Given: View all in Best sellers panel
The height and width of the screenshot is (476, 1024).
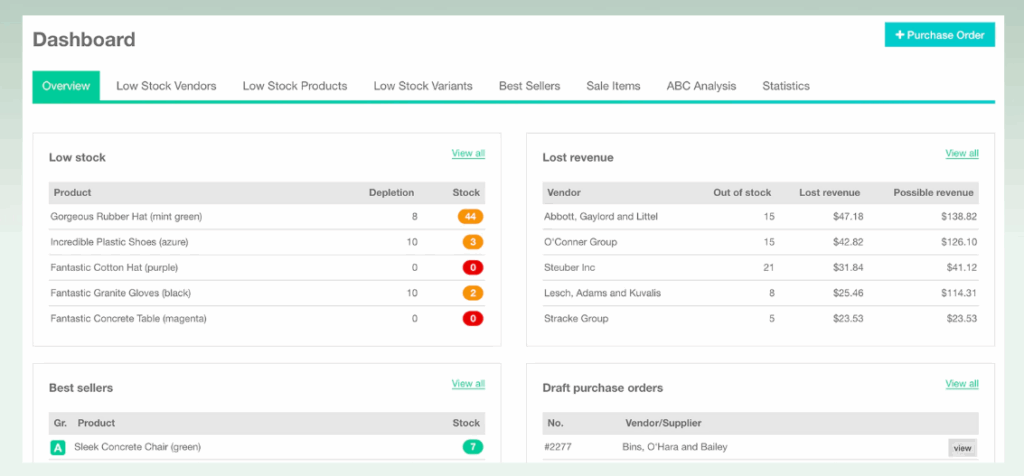Looking at the screenshot, I should coord(468,384).
